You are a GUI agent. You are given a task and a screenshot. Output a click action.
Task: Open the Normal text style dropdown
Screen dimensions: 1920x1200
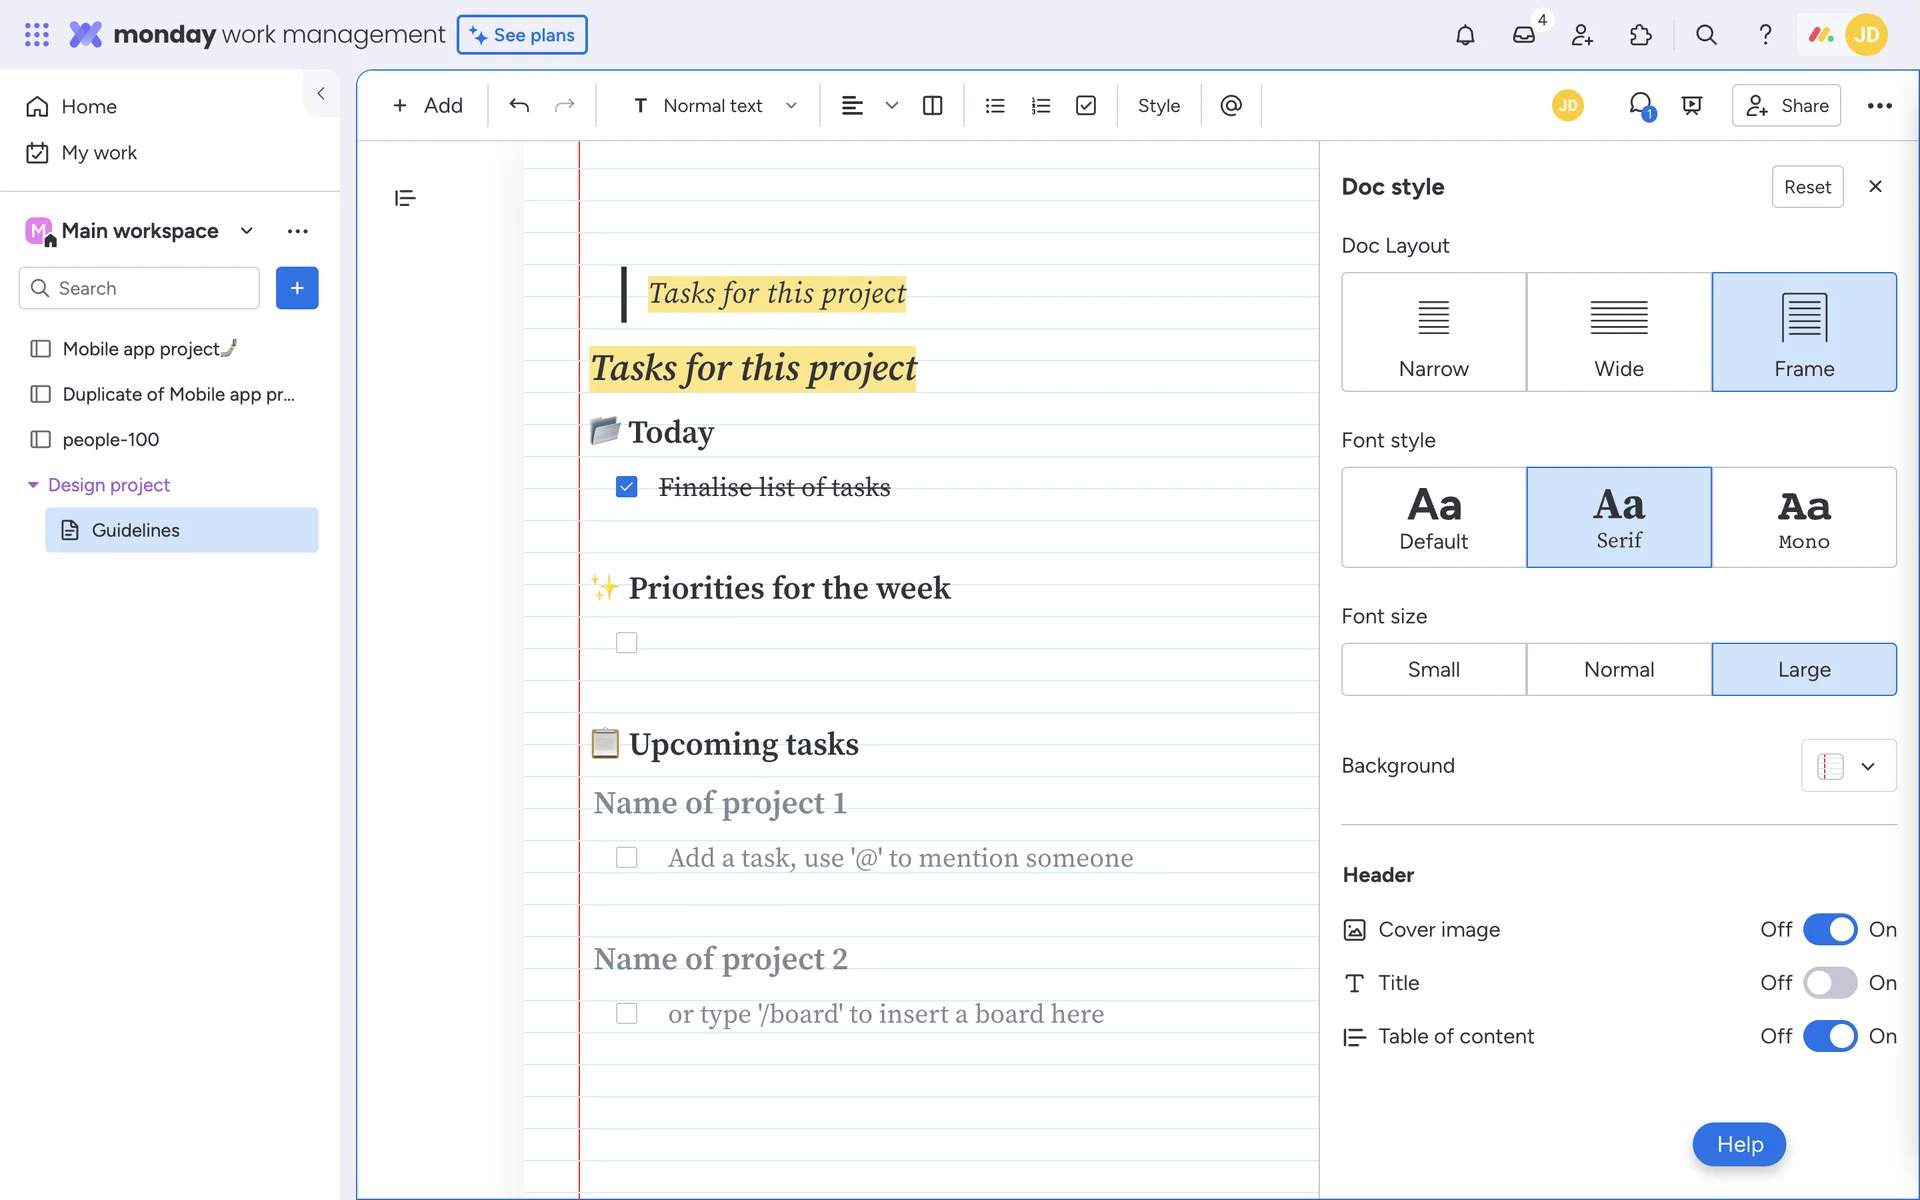[714, 105]
